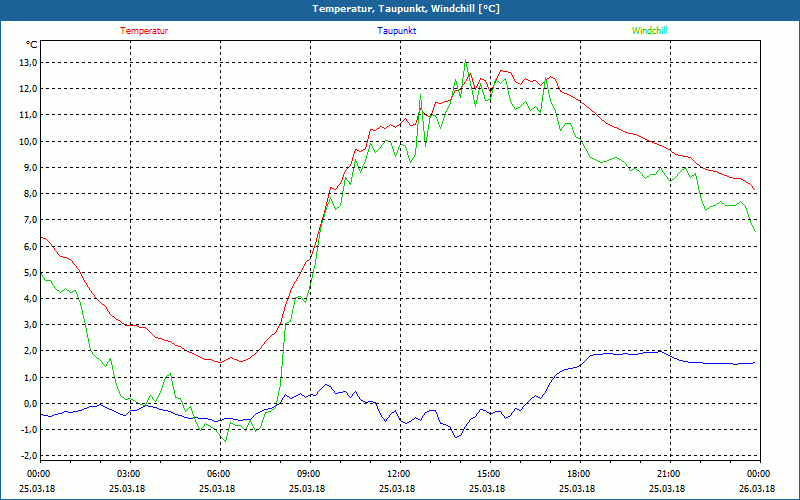Click the 13,0 y-axis value
This screenshot has width=800, height=500.
(28, 63)
